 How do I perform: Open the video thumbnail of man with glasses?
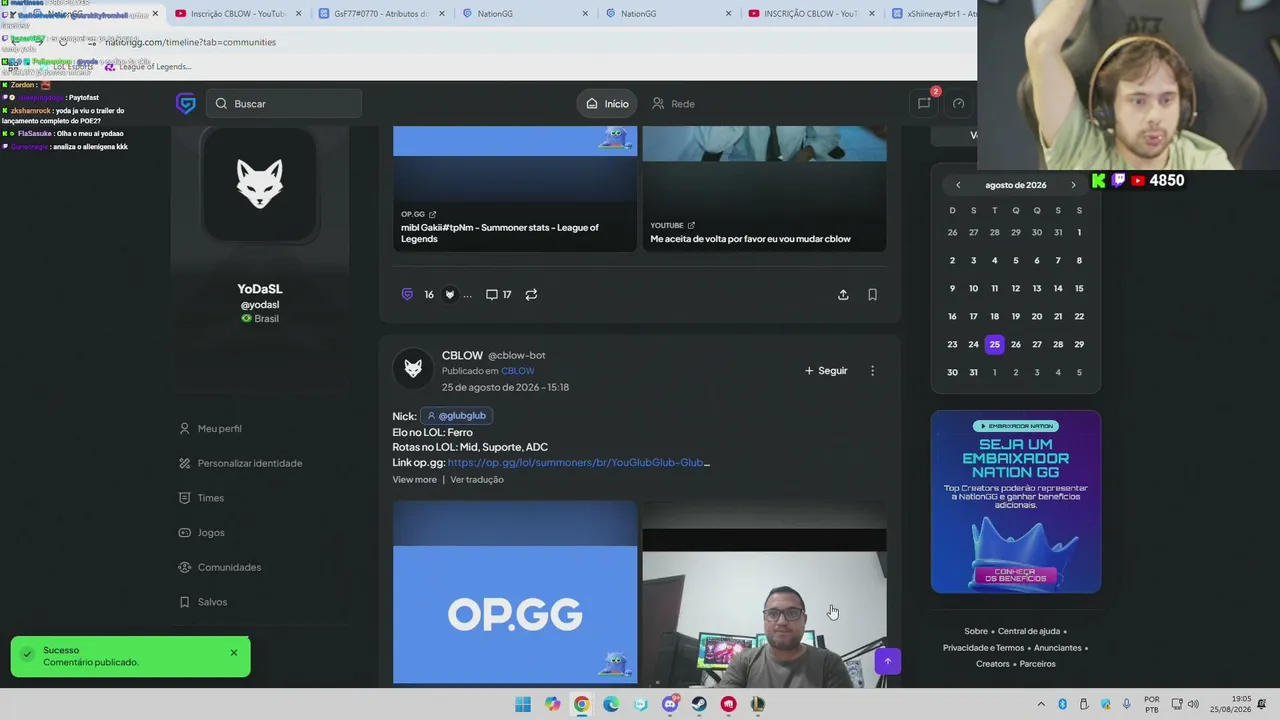pos(764,593)
